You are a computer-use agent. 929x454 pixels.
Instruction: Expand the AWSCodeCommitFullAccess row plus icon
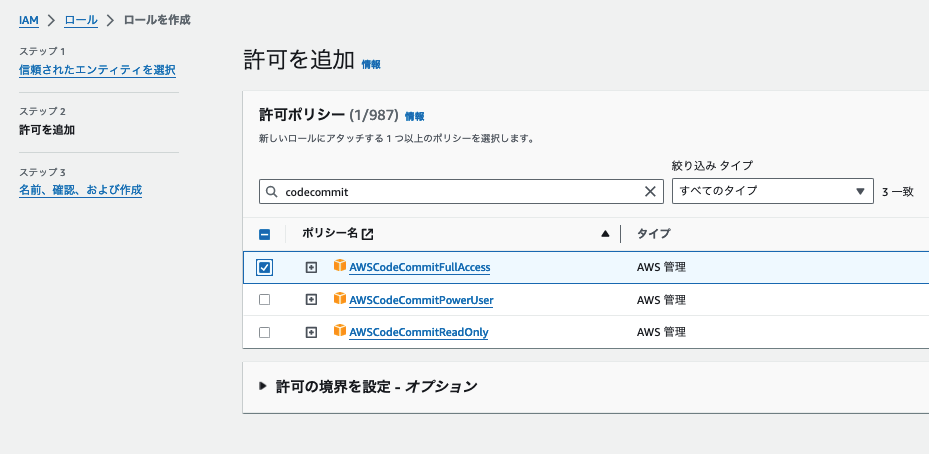pyautogui.click(x=311, y=267)
